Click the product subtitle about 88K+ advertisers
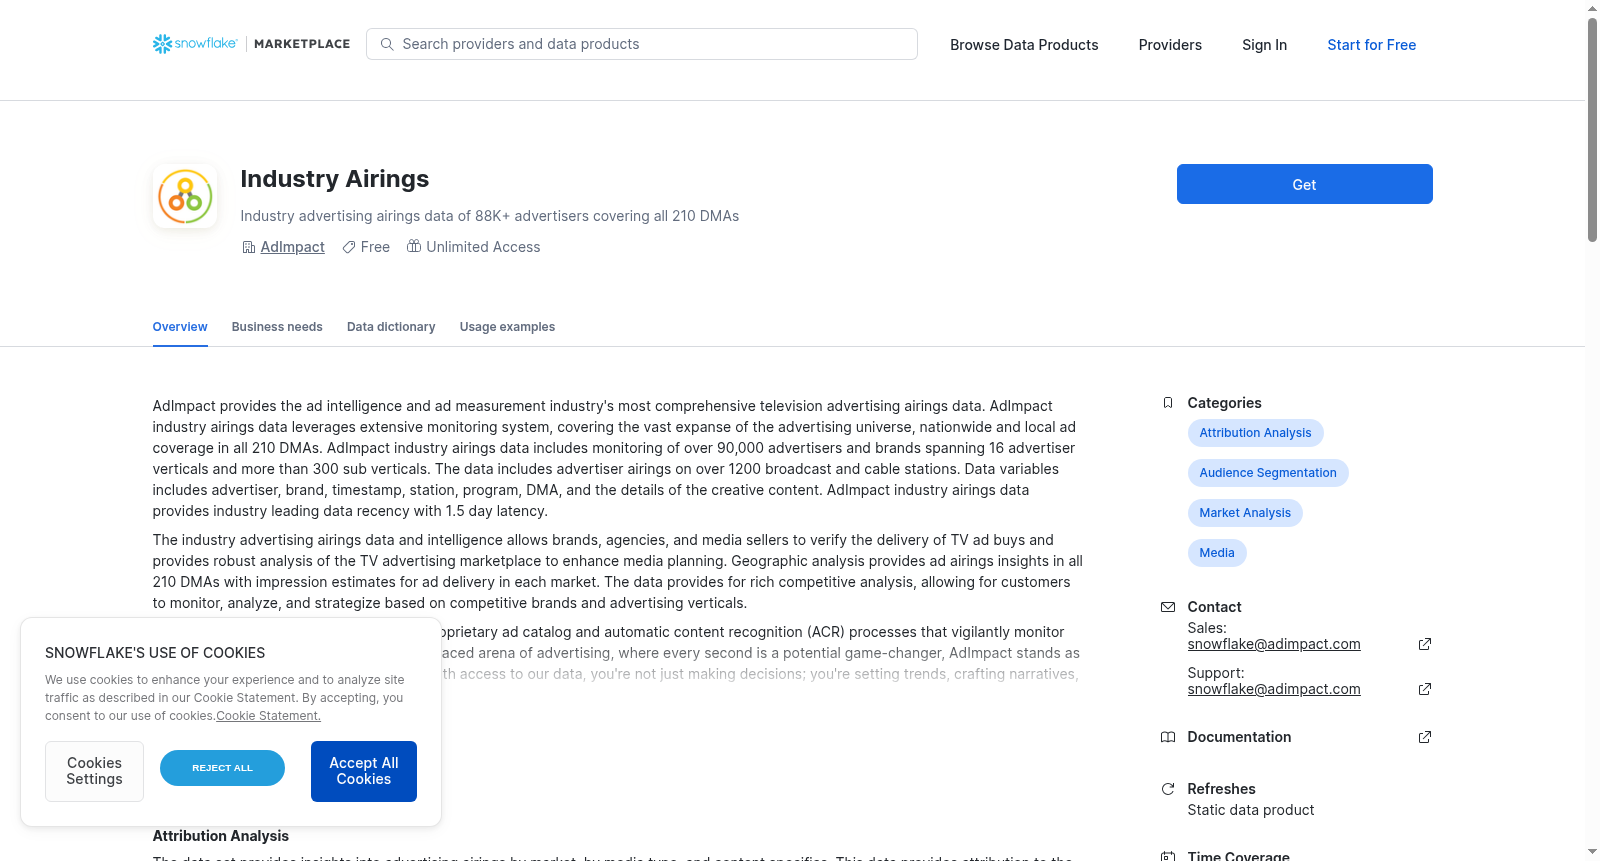 click(x=490, y=216)
